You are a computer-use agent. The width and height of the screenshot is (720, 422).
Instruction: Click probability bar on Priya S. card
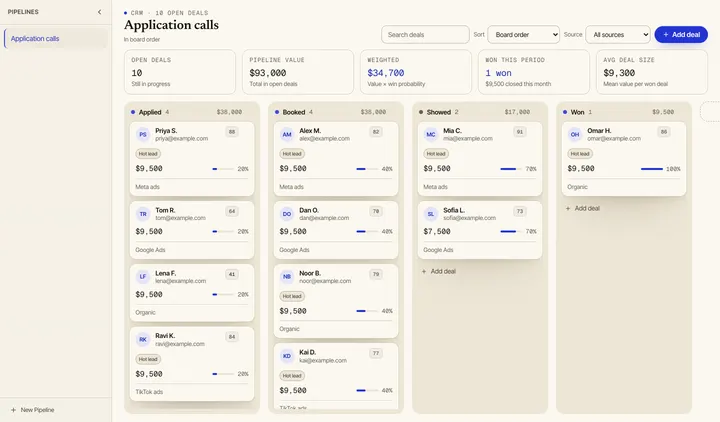click(223, 169)
